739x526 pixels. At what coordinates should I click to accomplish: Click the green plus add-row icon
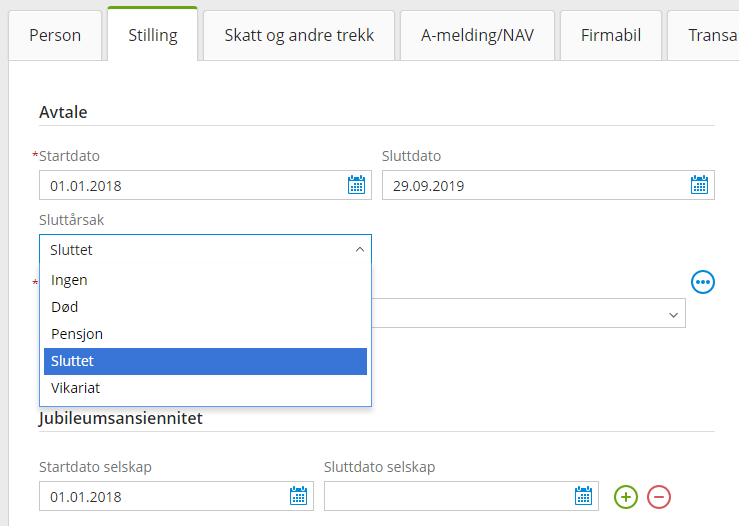pyautogui.click(x=626, y=496)
